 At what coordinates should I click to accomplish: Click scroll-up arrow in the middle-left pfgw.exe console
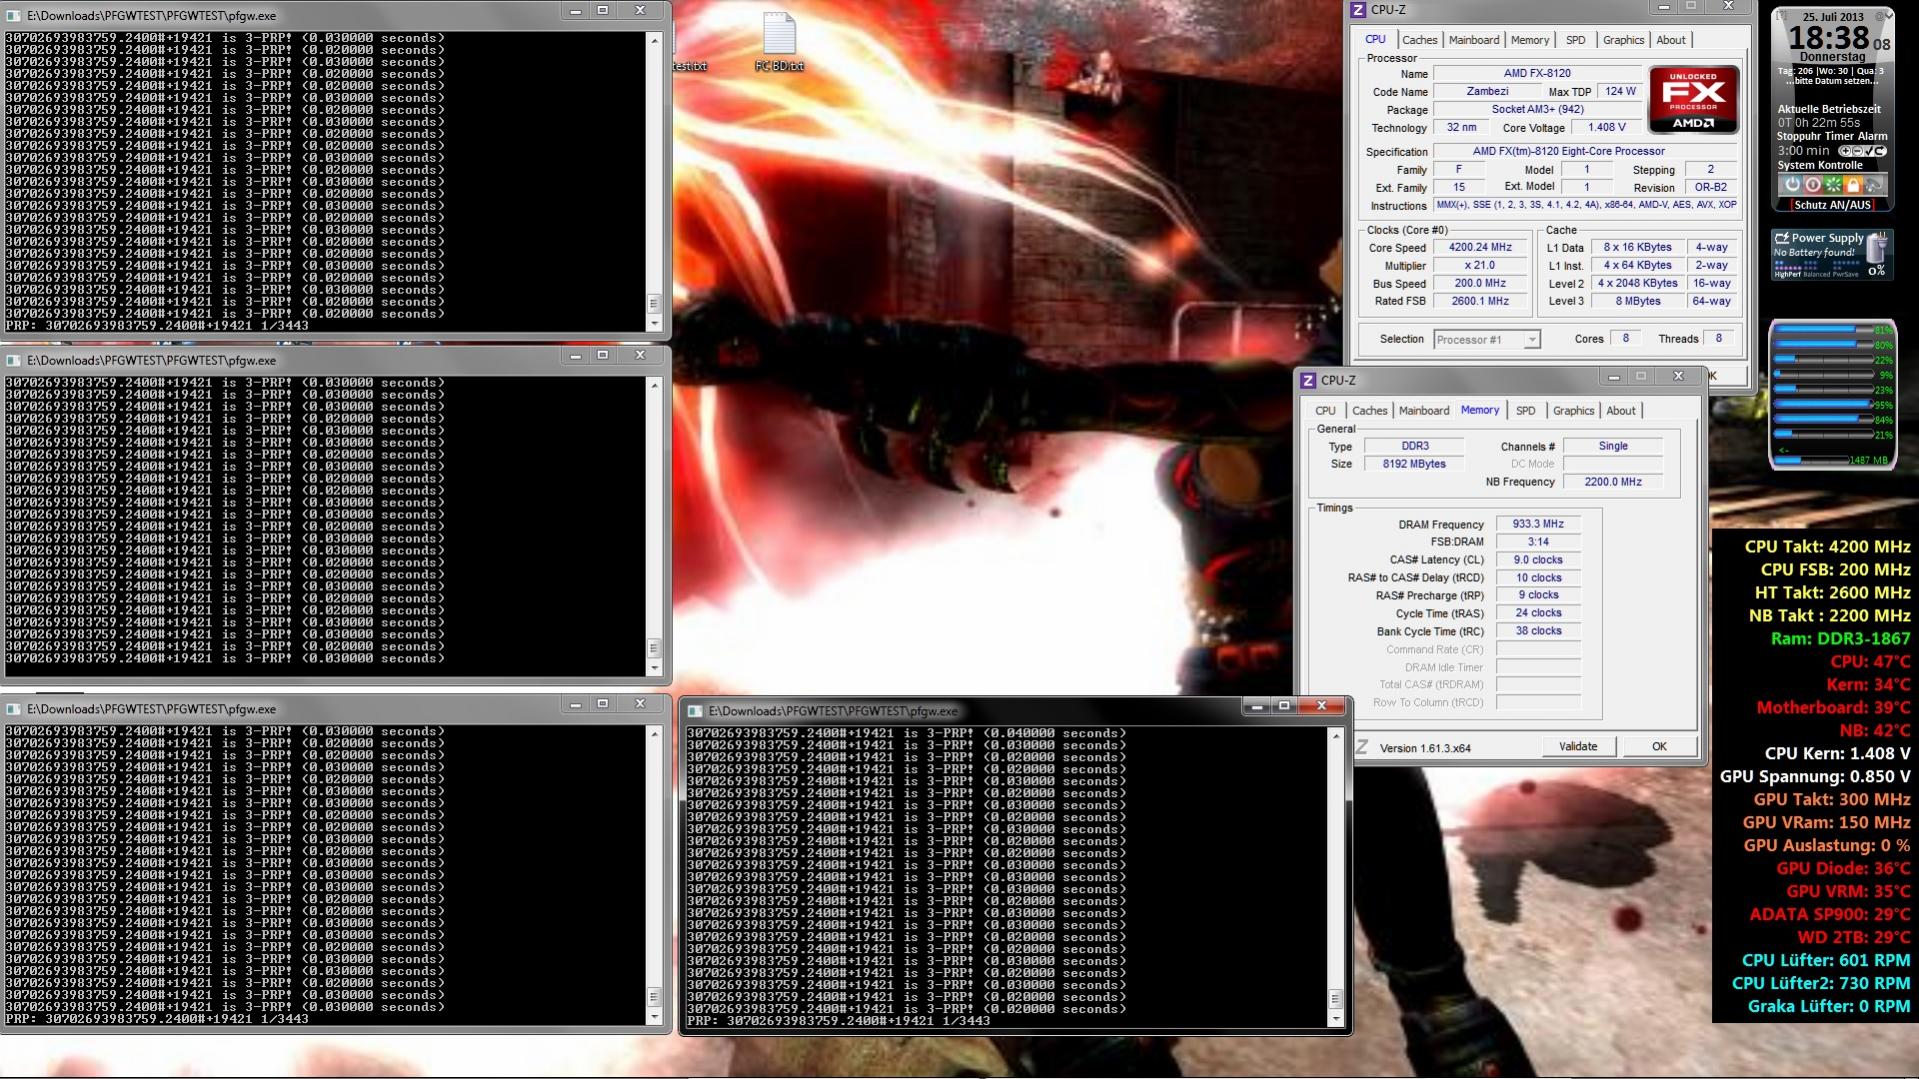[655, 385]
